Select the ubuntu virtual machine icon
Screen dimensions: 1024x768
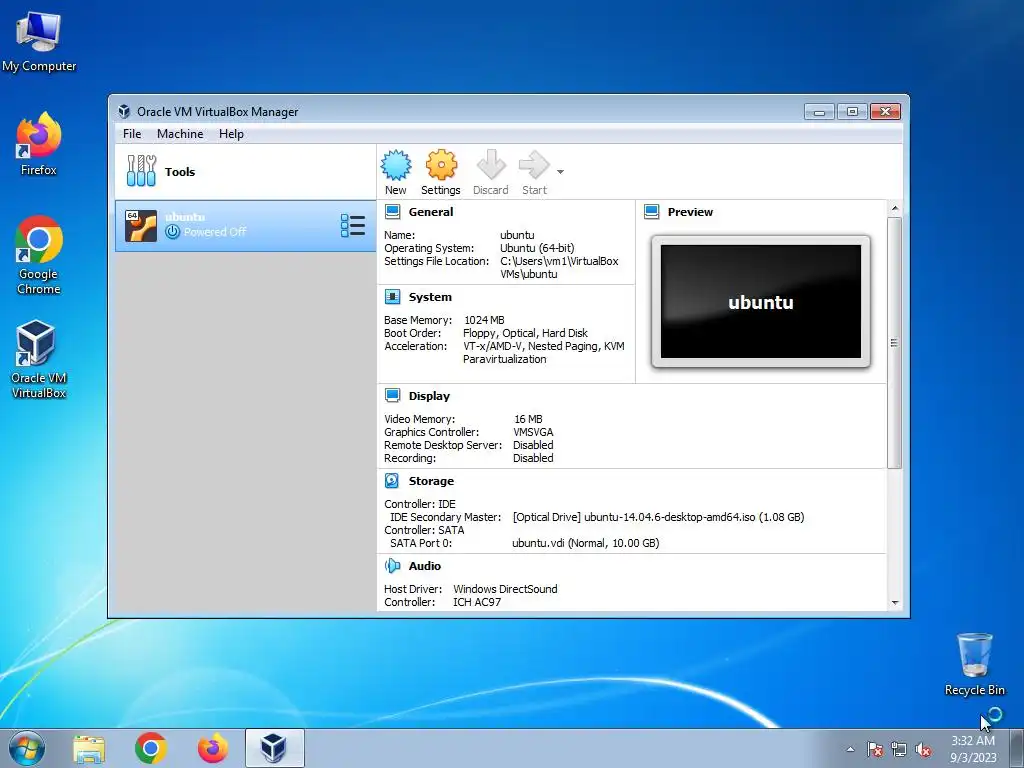141,226
